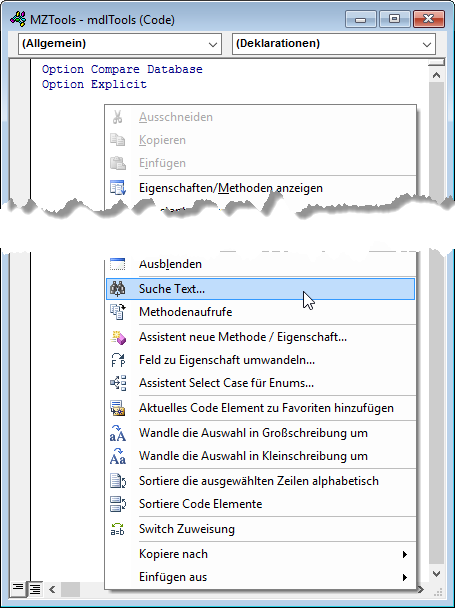Open Einfügen aus menu entry

pos(260,577)
